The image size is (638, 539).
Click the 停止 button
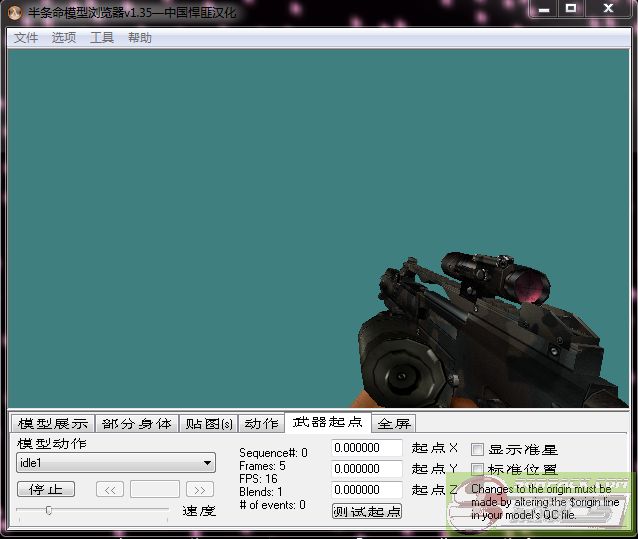tap(46, 489)
